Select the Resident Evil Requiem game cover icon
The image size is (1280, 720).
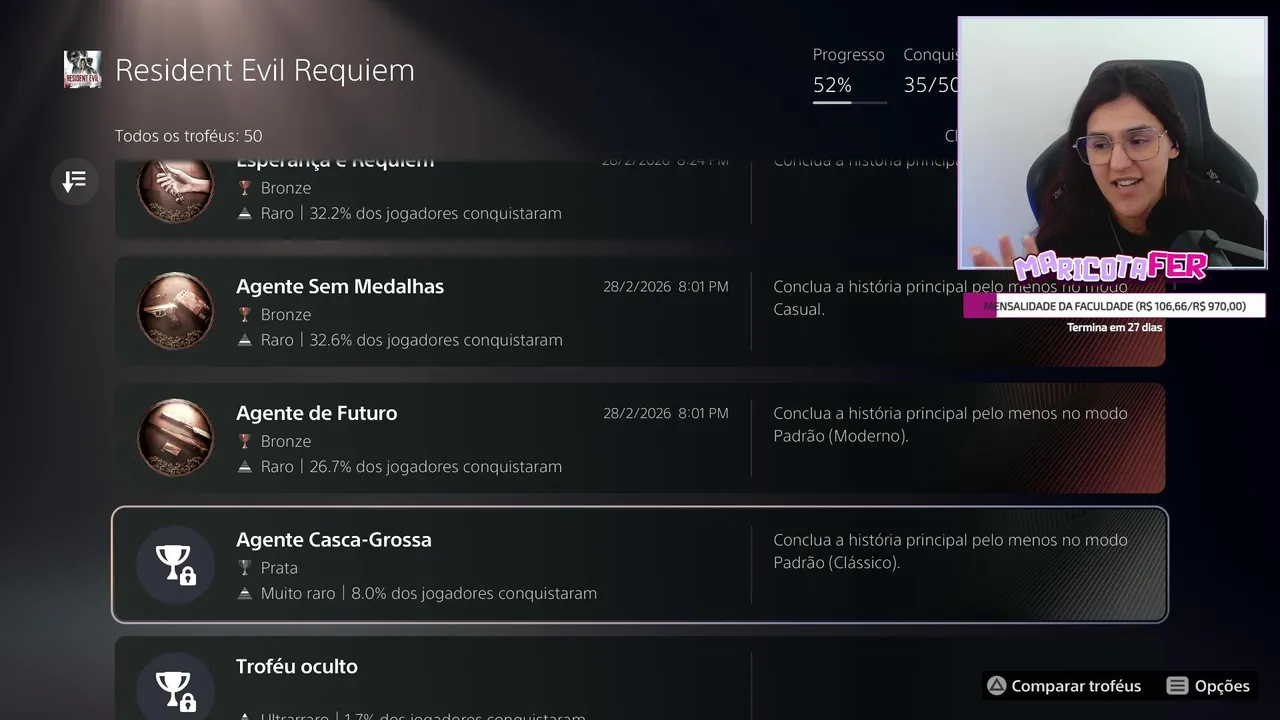[82, 69]
